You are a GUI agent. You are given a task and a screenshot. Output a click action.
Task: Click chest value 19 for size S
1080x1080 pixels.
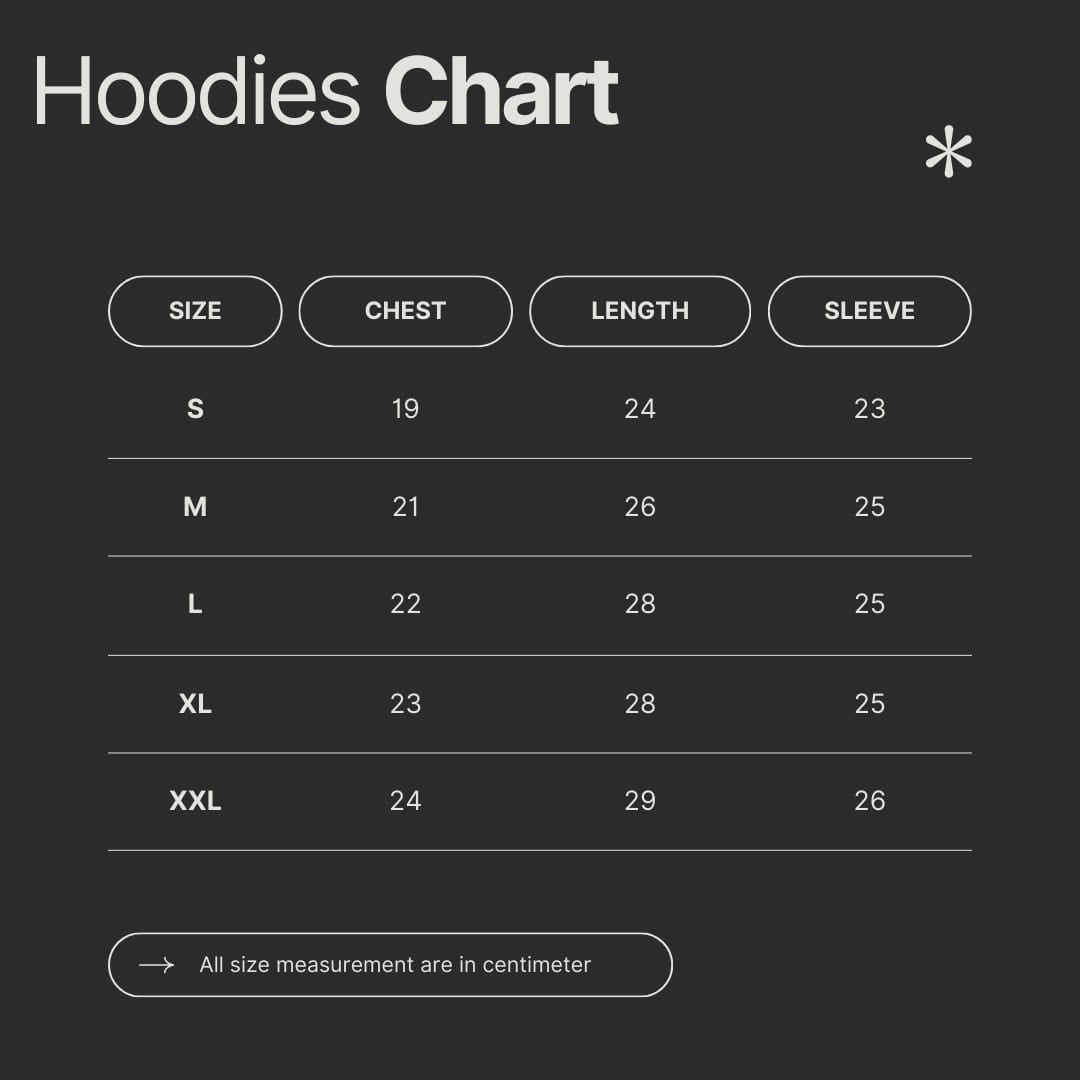pyautogui.click(x=405, y=408)
